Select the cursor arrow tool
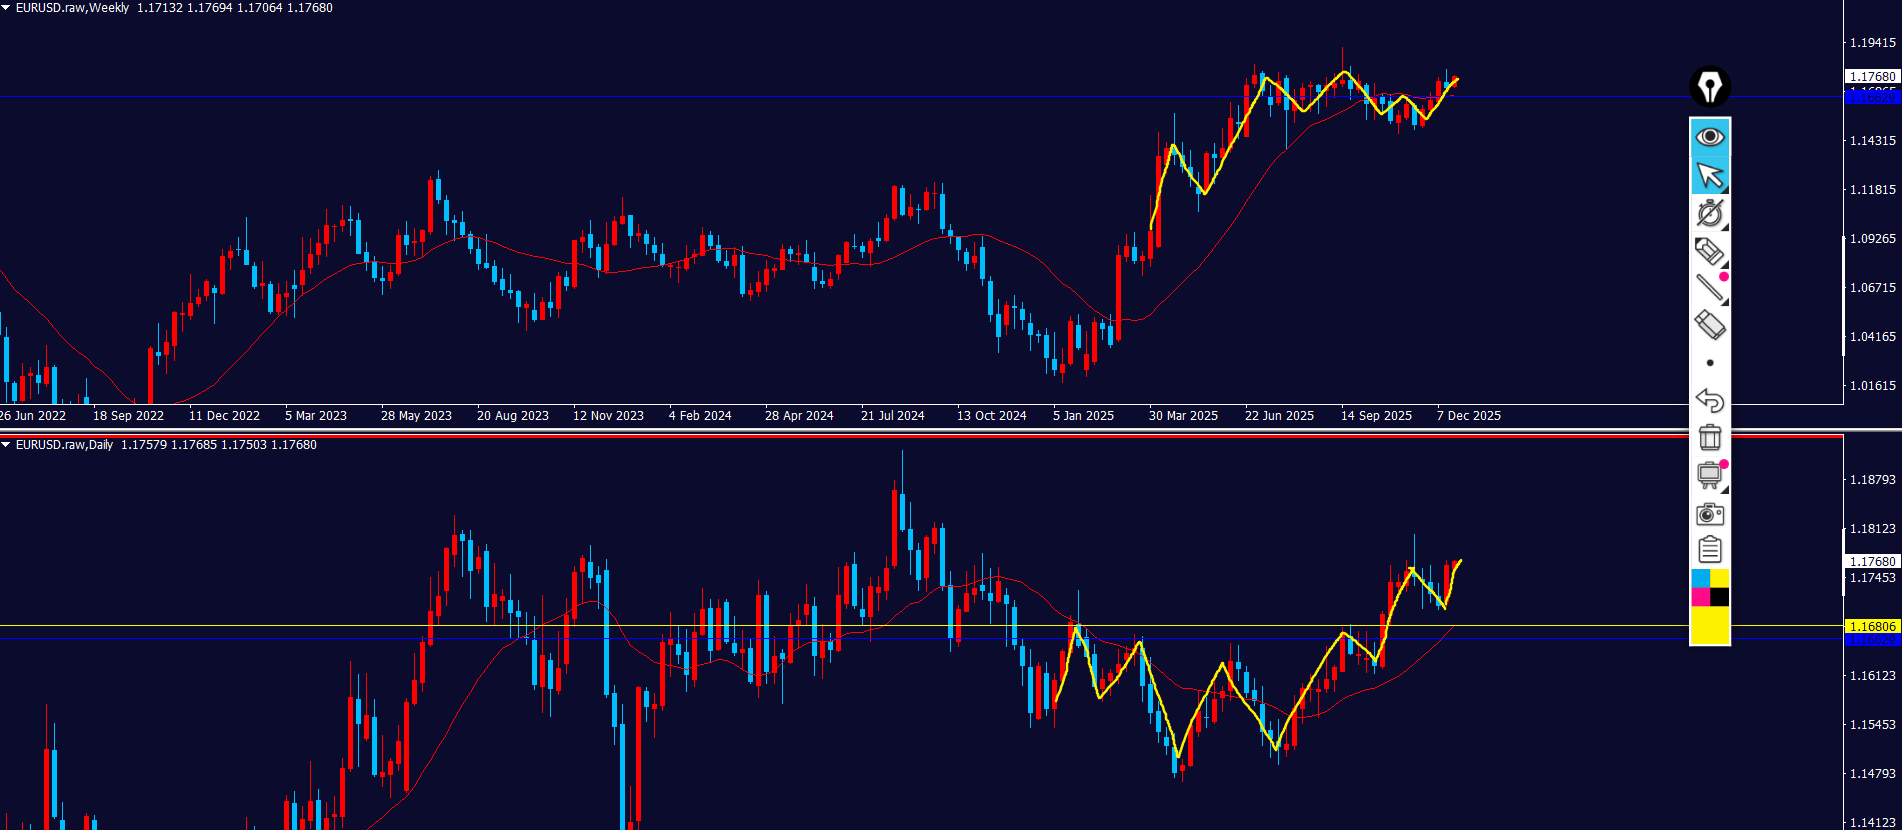 pyautogui.click(x=1710, y=176)
